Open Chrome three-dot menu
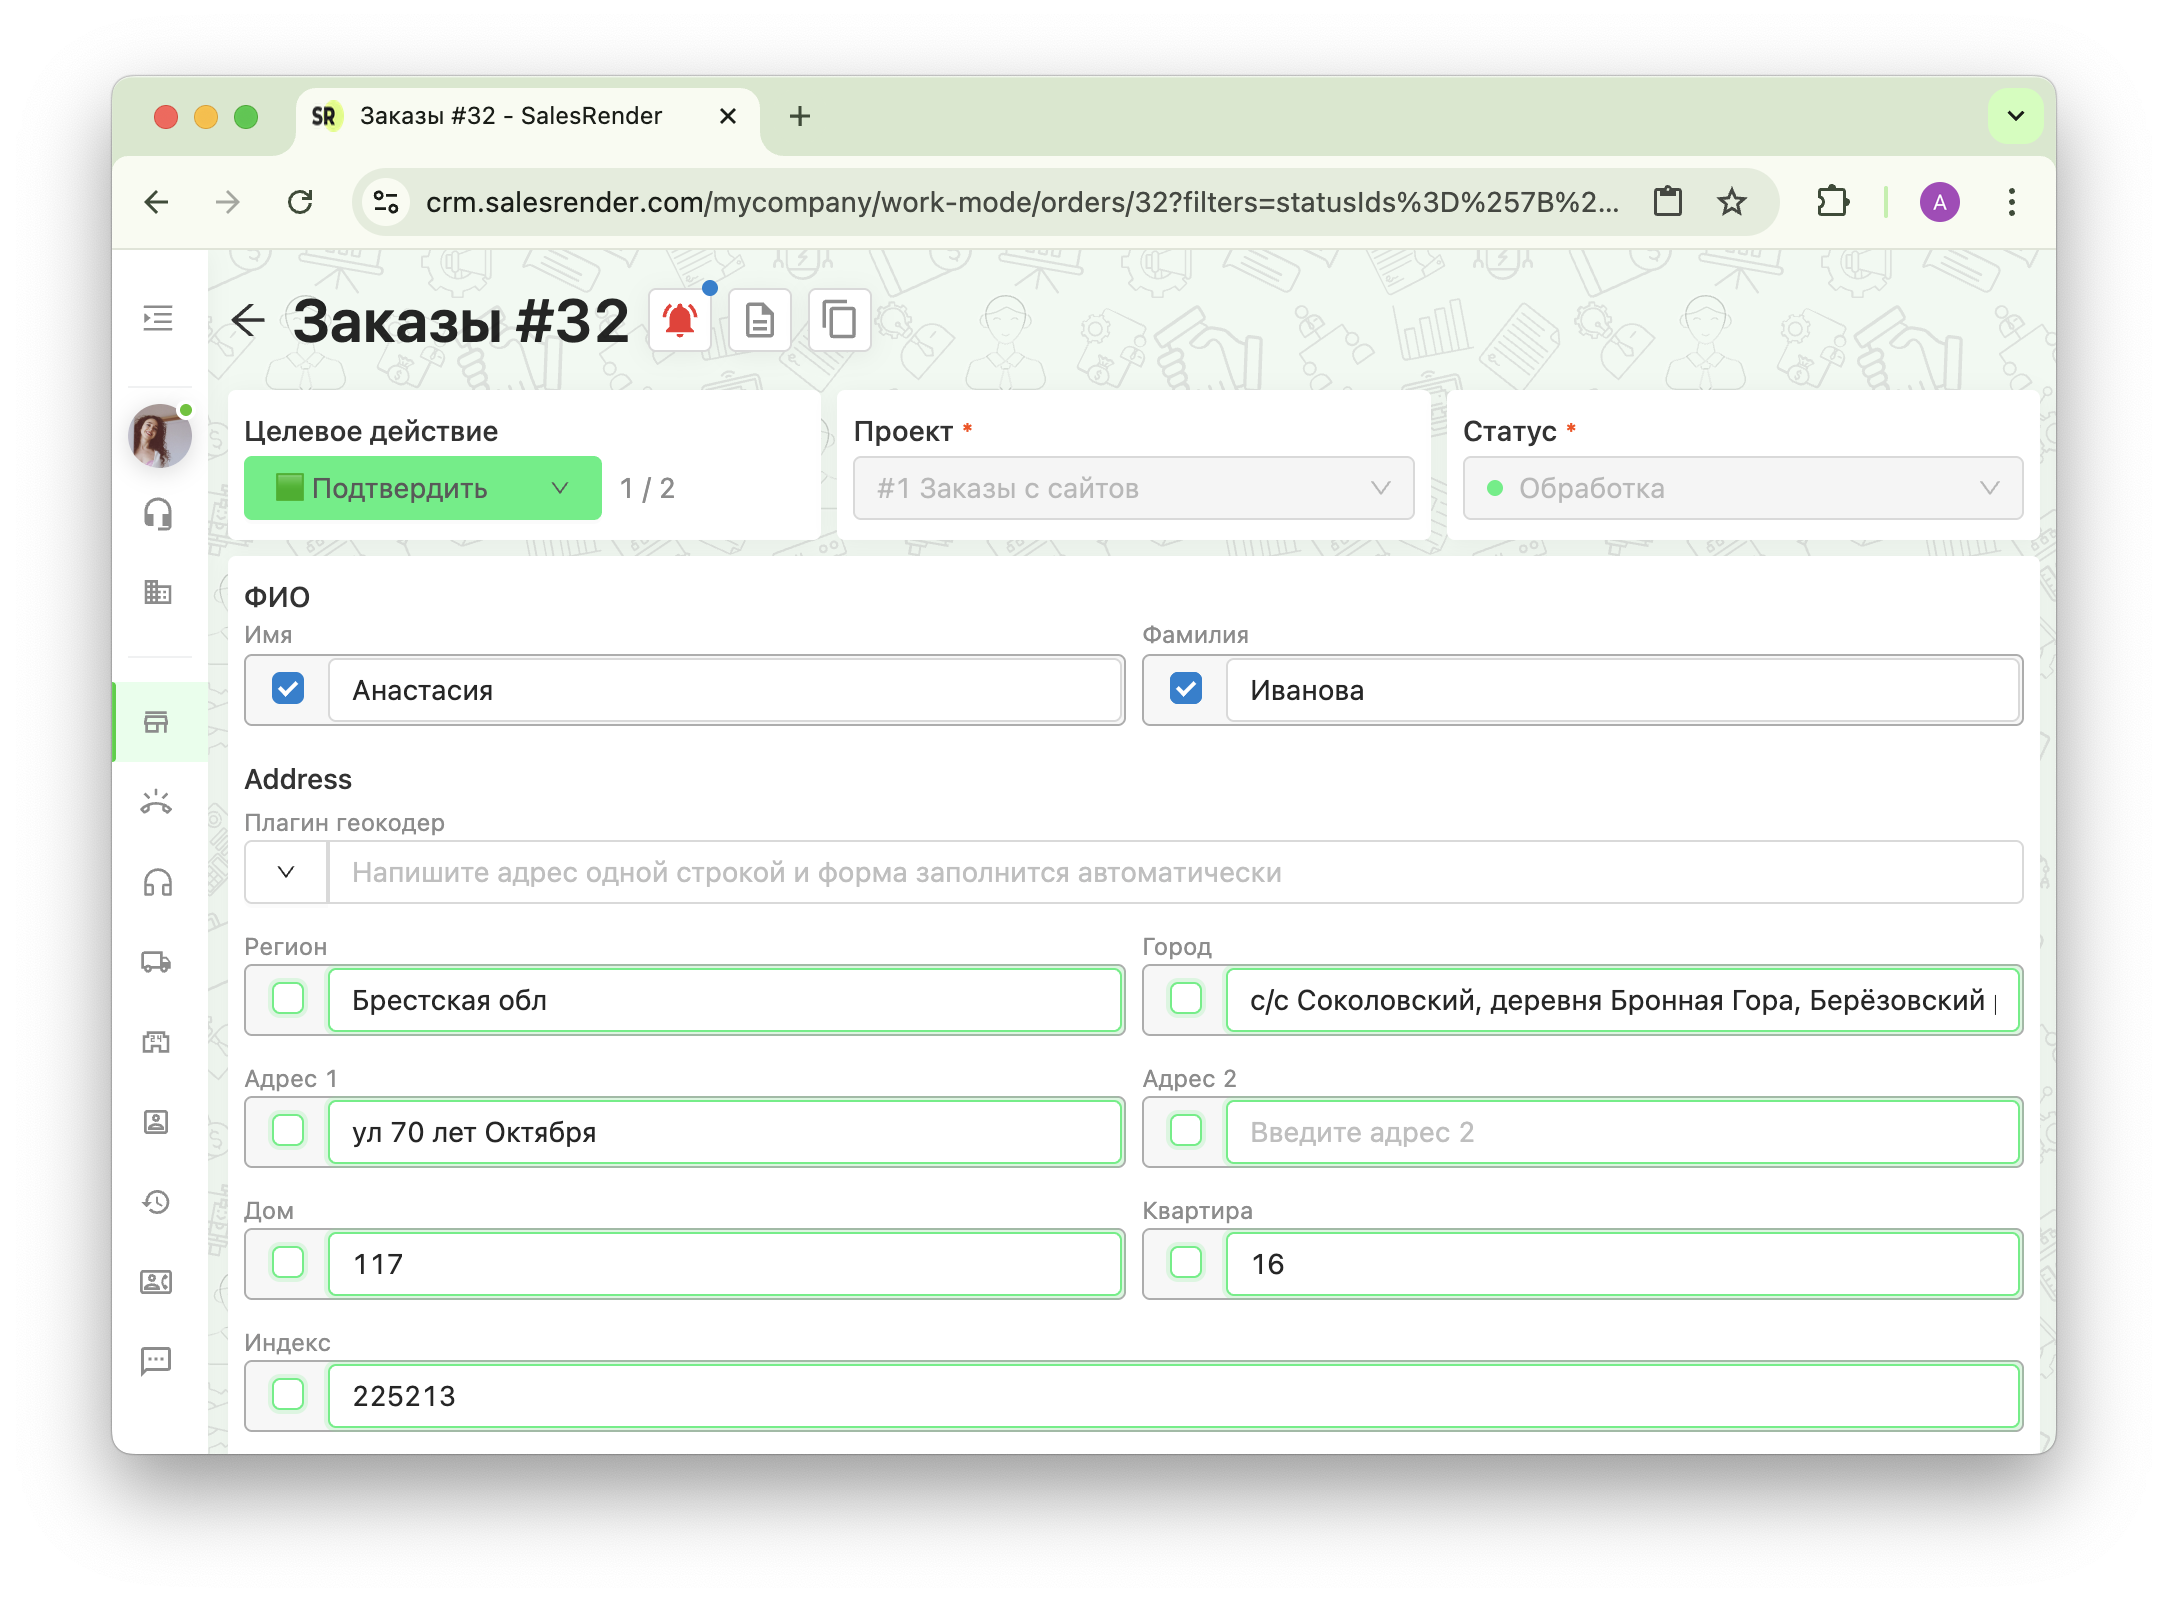Screen dimensions: 2168x1602 click(x=2012, y=202)
